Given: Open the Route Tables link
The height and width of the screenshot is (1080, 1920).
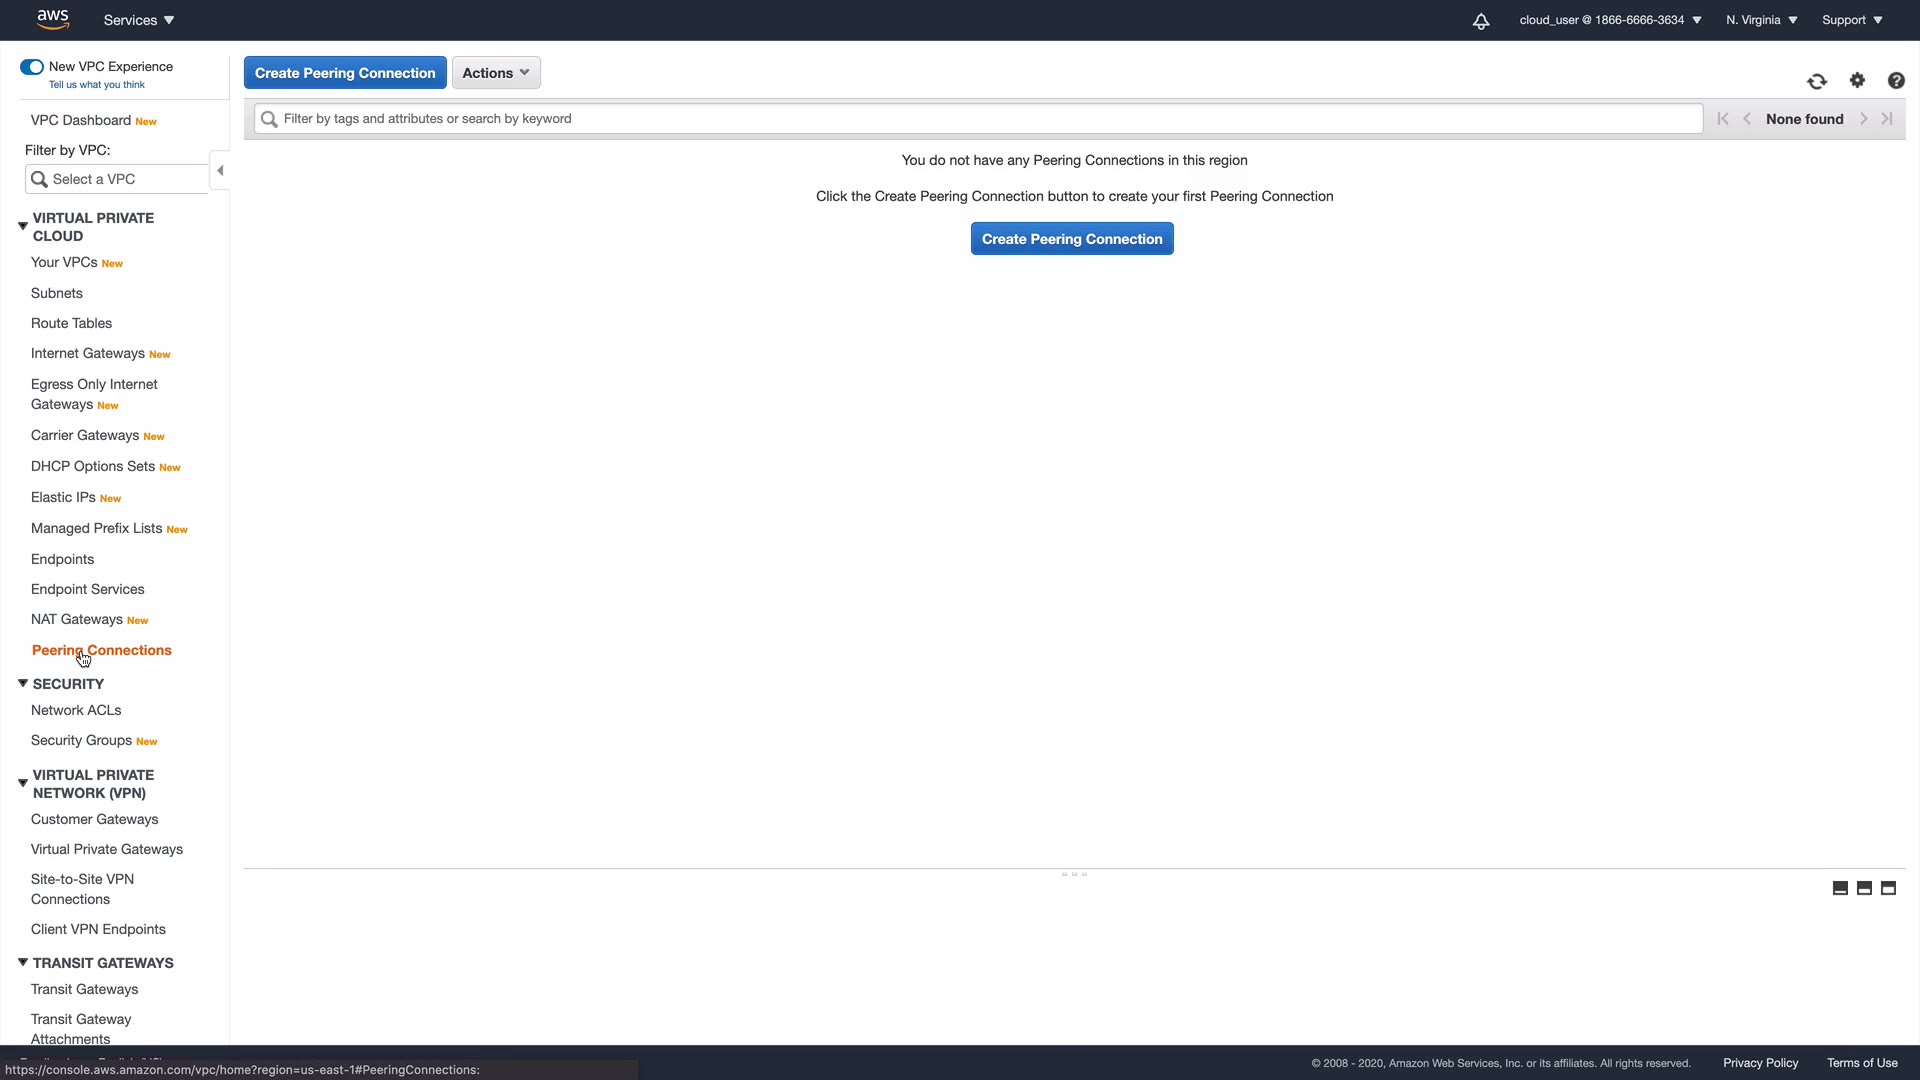Looking at the screenshot, I should [71, 323].
